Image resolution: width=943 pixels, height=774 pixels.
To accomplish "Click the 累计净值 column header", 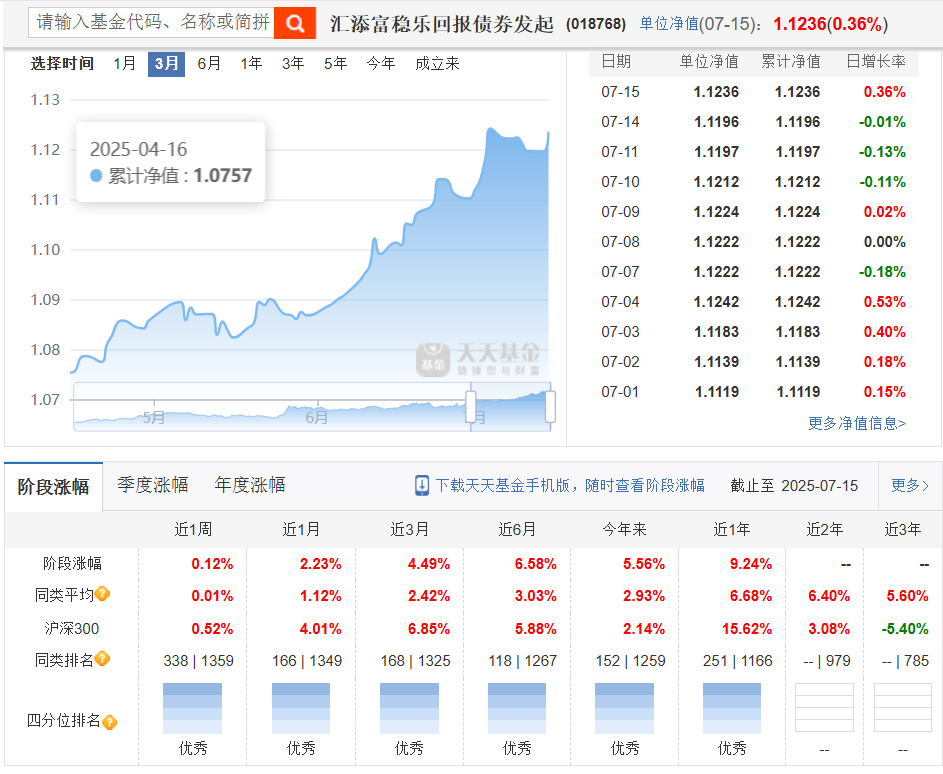I will (x=791, y=61).
